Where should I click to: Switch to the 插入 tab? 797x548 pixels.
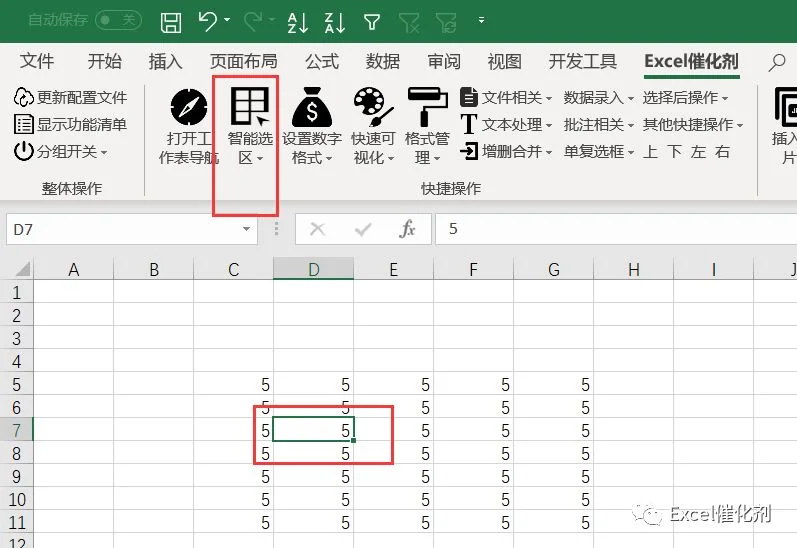tap(165, 61)
